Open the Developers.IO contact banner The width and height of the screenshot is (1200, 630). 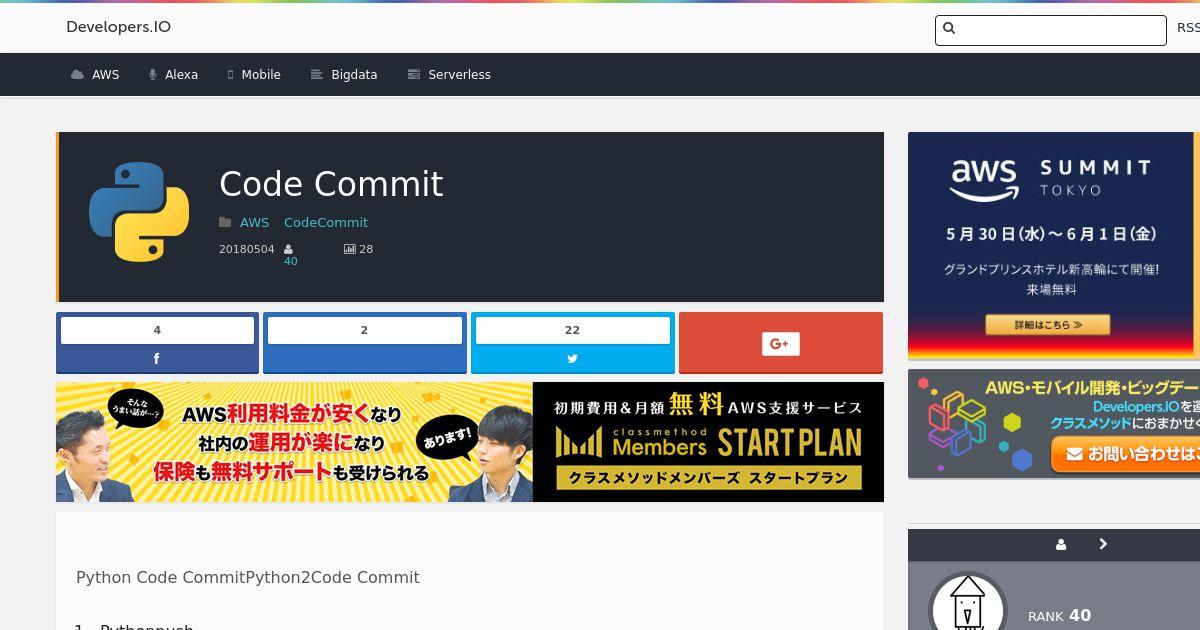click(1054, 424)
